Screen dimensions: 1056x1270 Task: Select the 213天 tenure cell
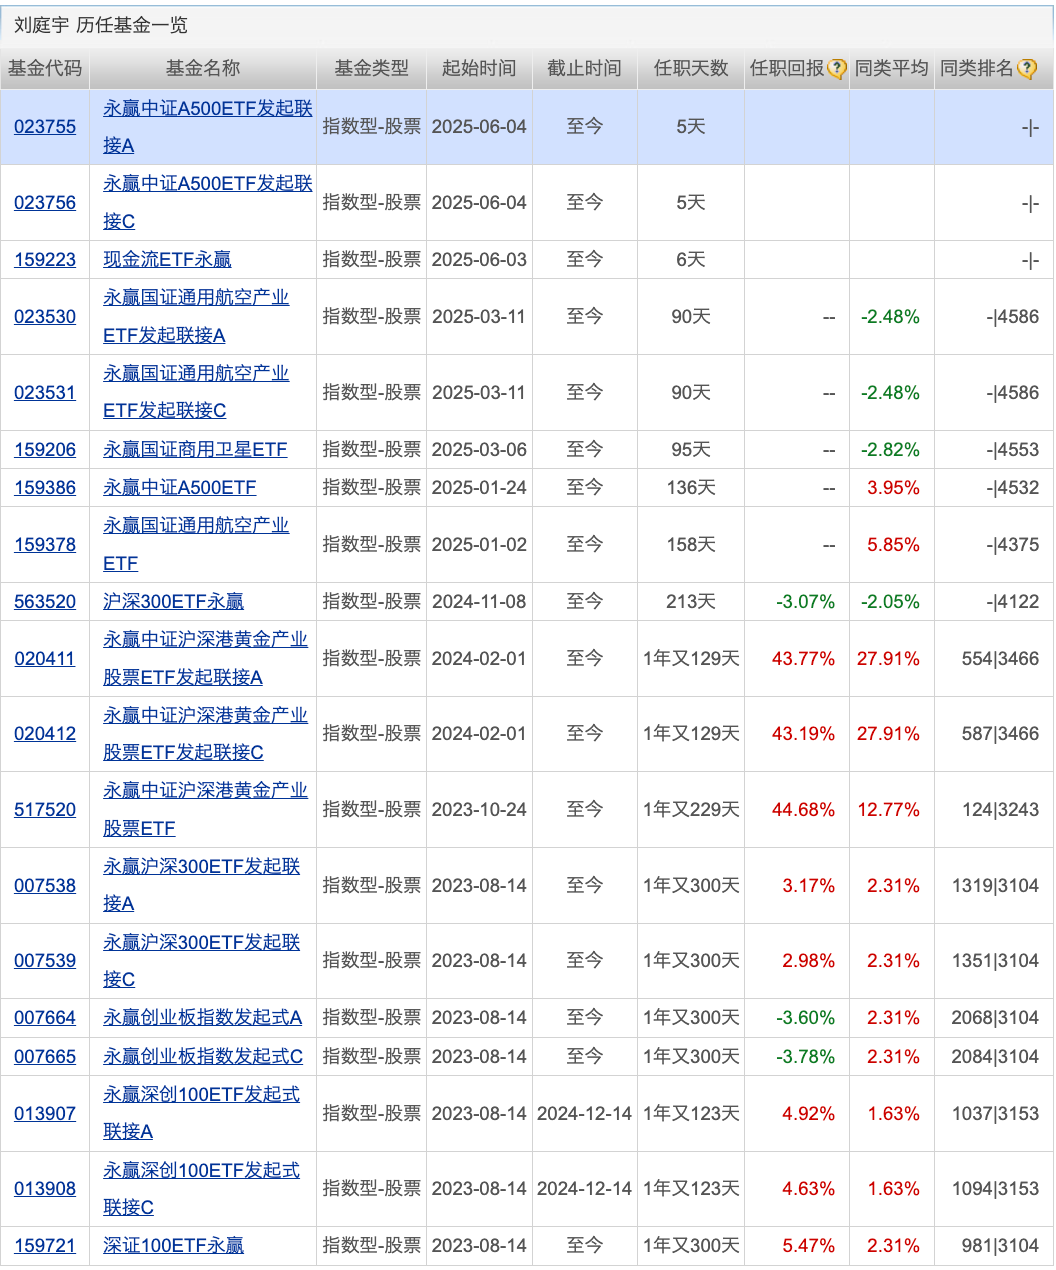pyautogui.click(x=691, y=602)
